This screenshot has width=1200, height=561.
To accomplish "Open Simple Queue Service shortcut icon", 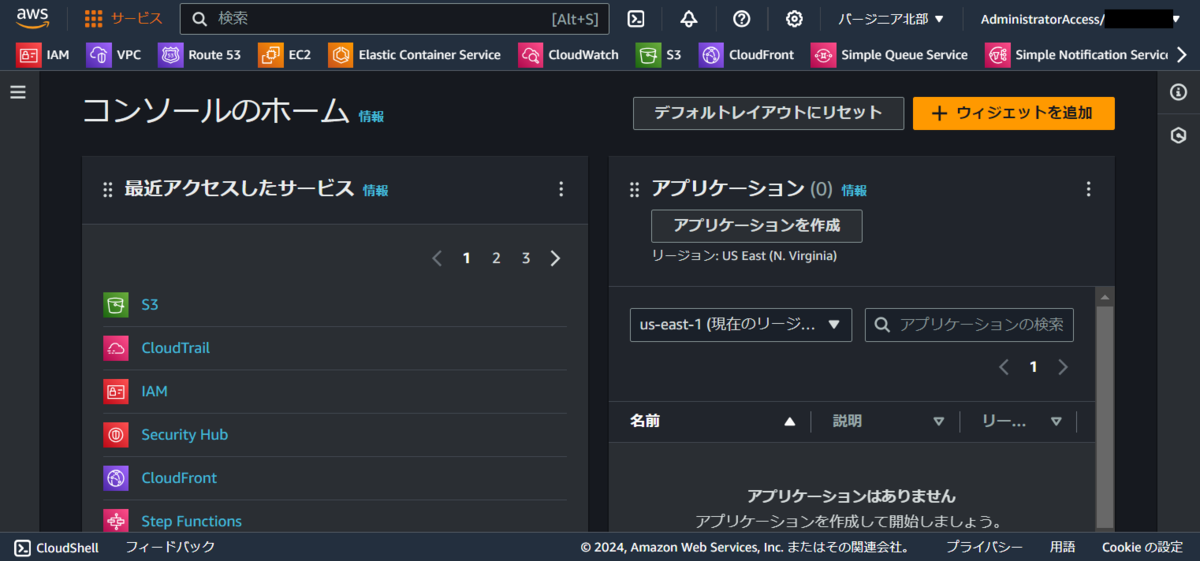I will 823,55.
